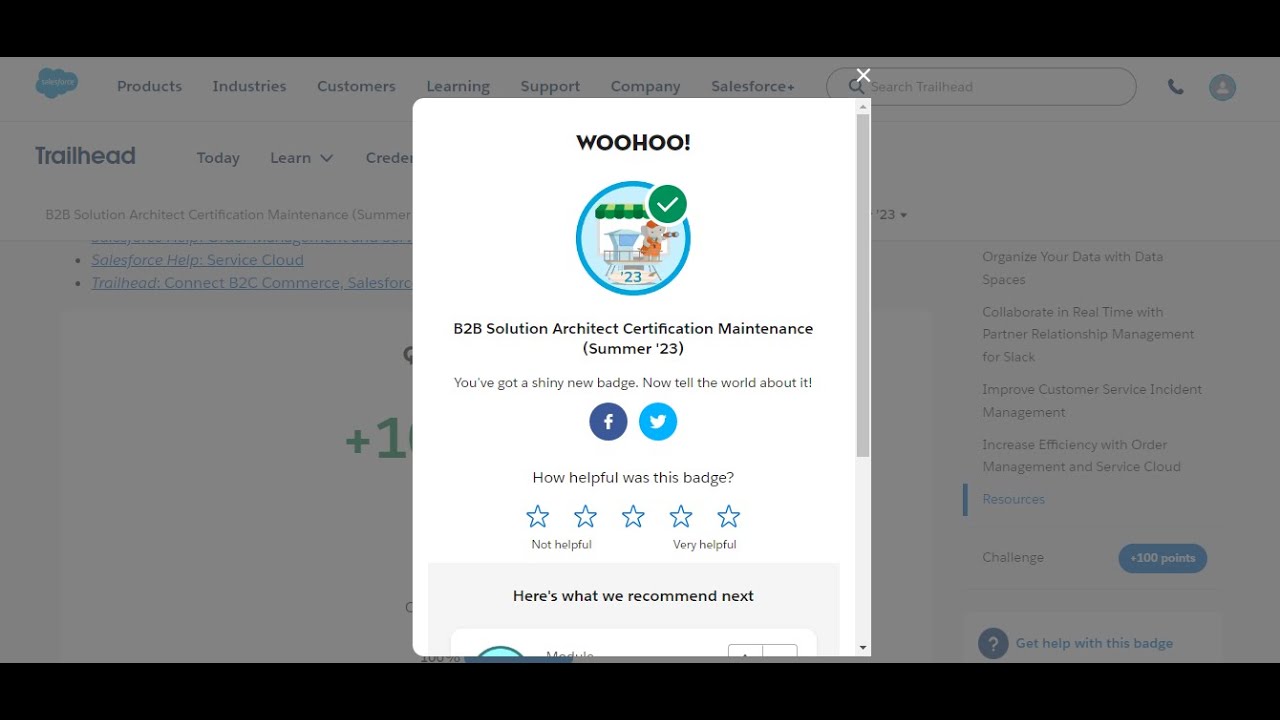Click Get help with this badge
This screenshot has width=1280, height=720.
pyautogui.click(x=1094, y=643)
